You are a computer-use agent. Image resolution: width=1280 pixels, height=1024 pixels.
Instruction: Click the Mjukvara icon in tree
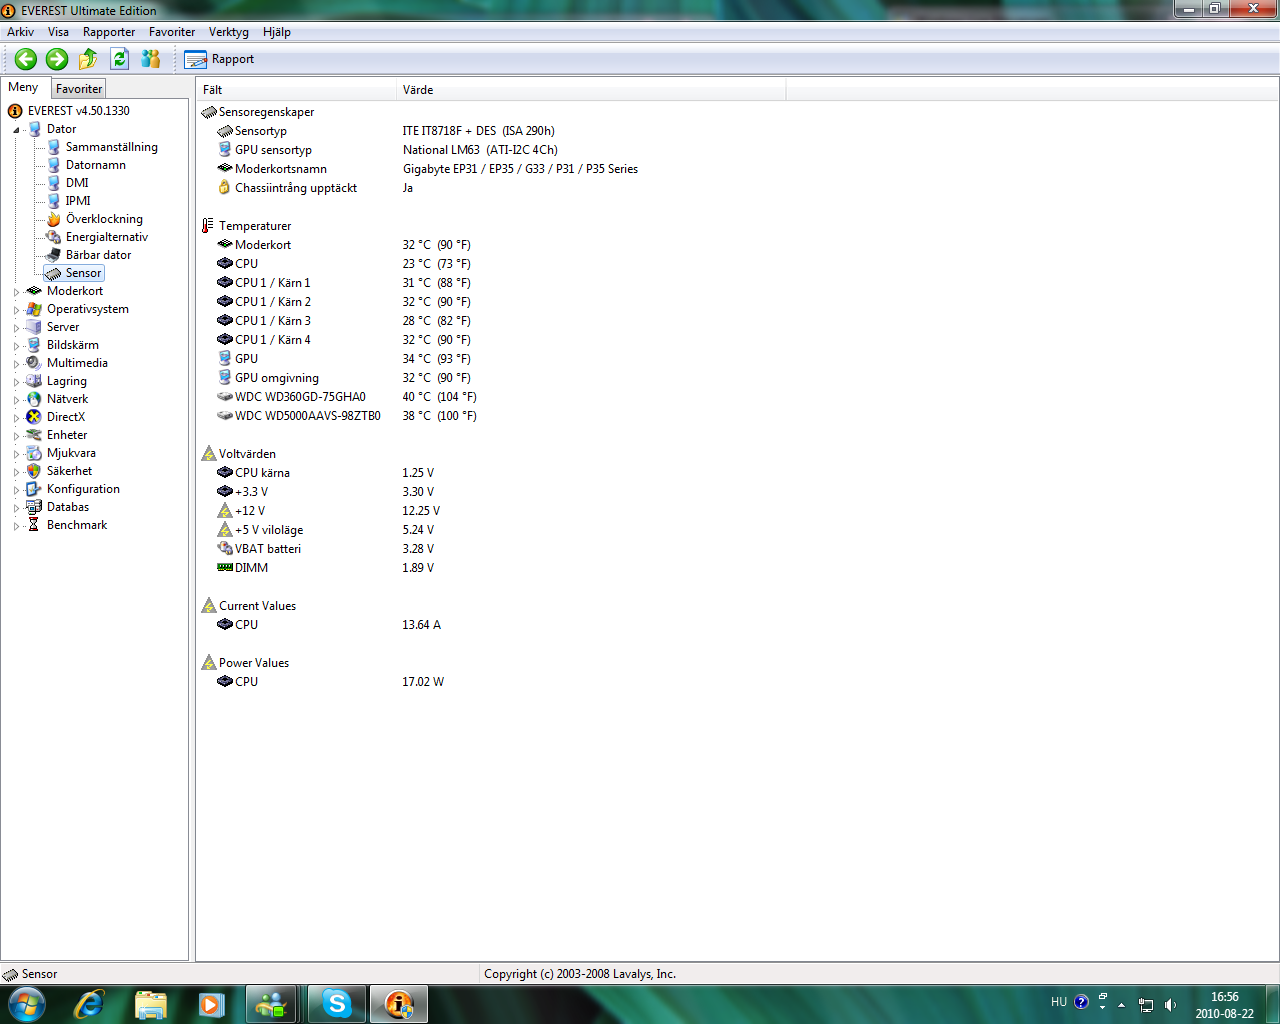(x=34, y=453)
